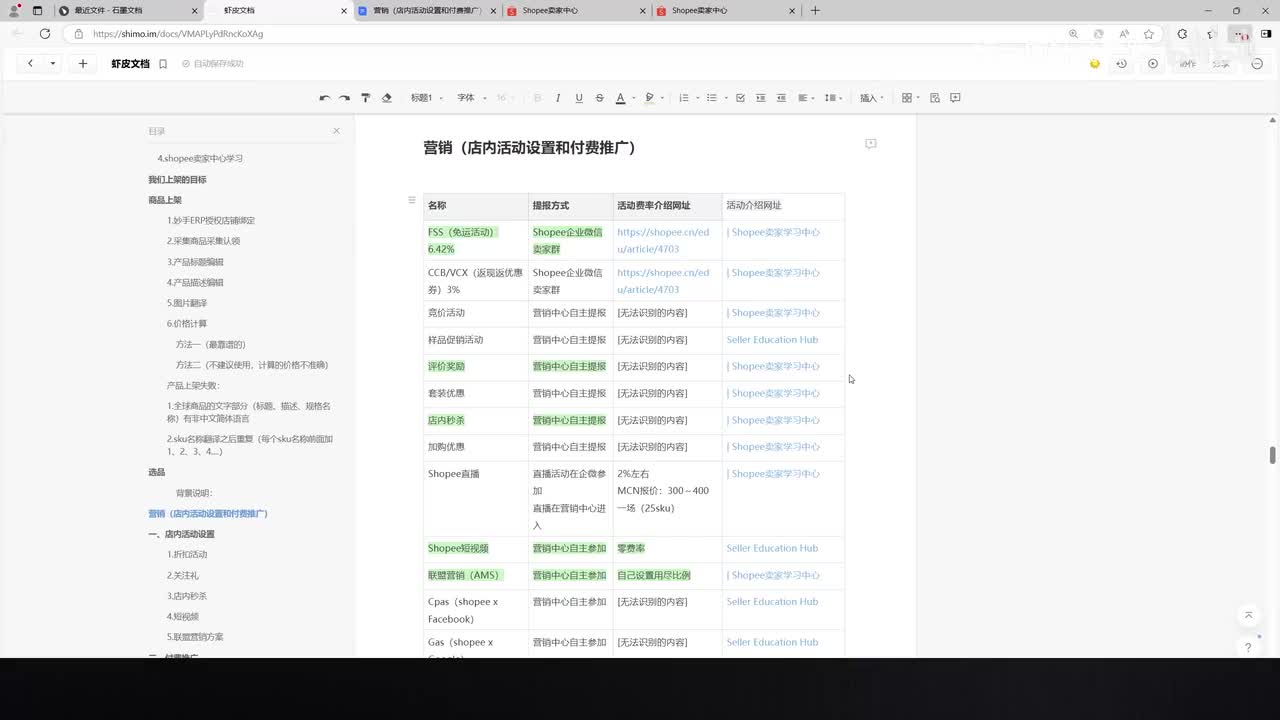Open Seller Education Hub link in 样品促销活动 row

point(772,340)
